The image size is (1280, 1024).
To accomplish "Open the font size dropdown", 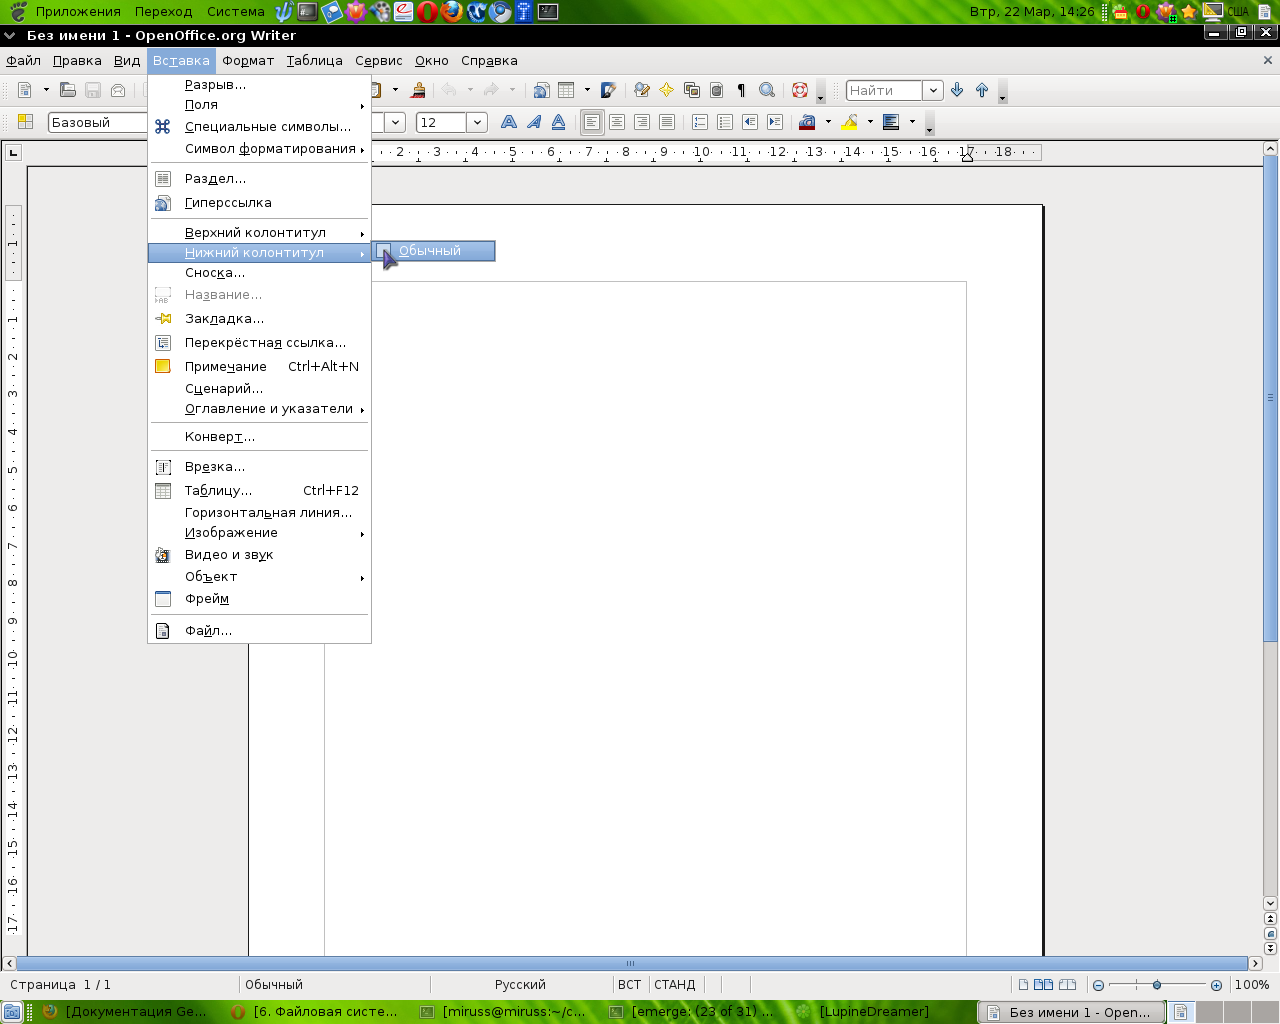I will [477, 122].
